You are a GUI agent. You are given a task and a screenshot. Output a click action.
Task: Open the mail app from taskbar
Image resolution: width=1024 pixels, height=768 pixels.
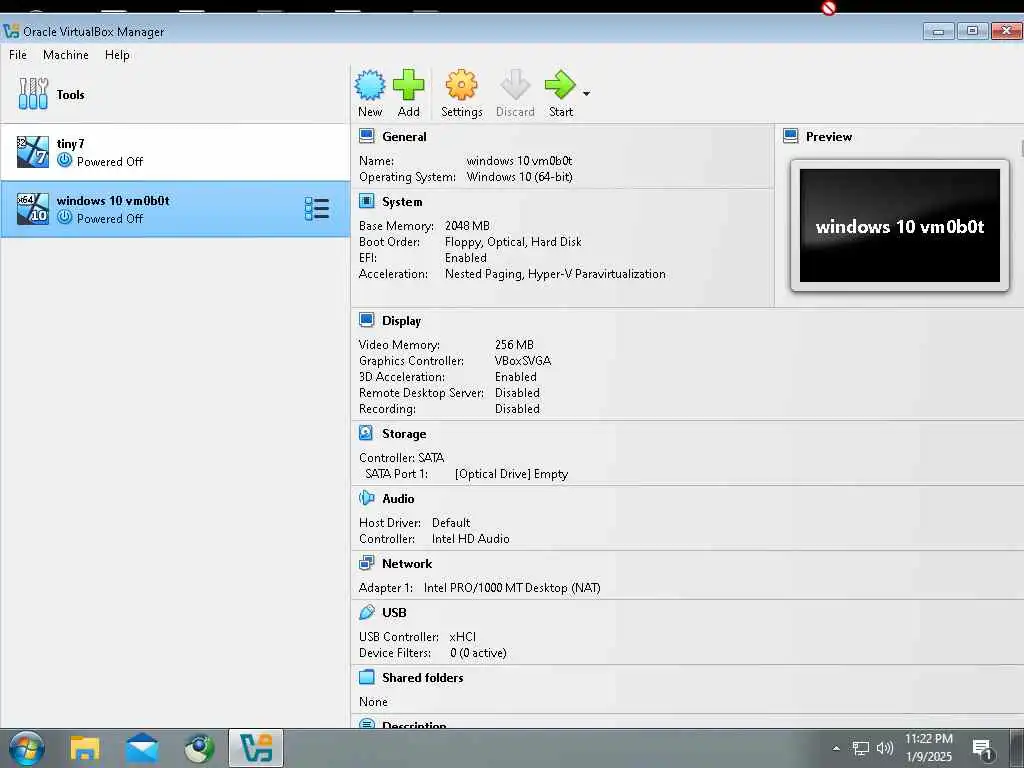[x=142, y=748]
